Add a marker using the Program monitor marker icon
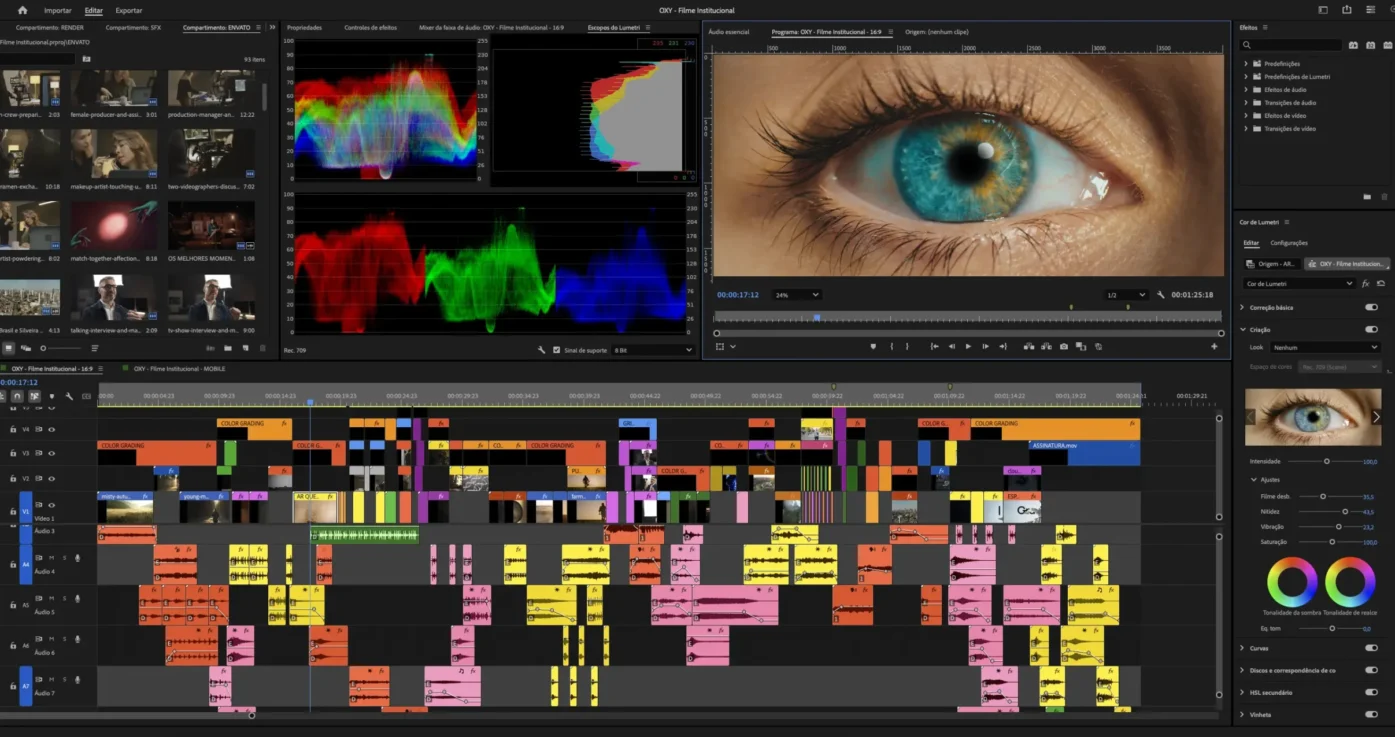The width and height of the screenshot is (1395, 737). (873, 346)
